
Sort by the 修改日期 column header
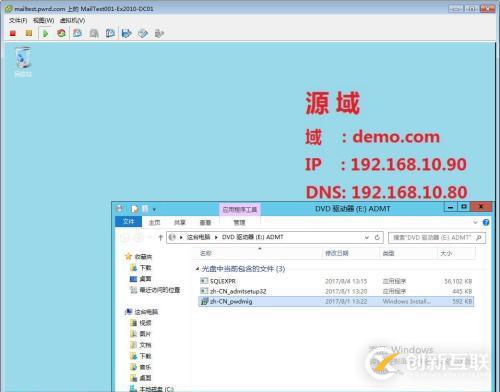[x=337, y=253]
